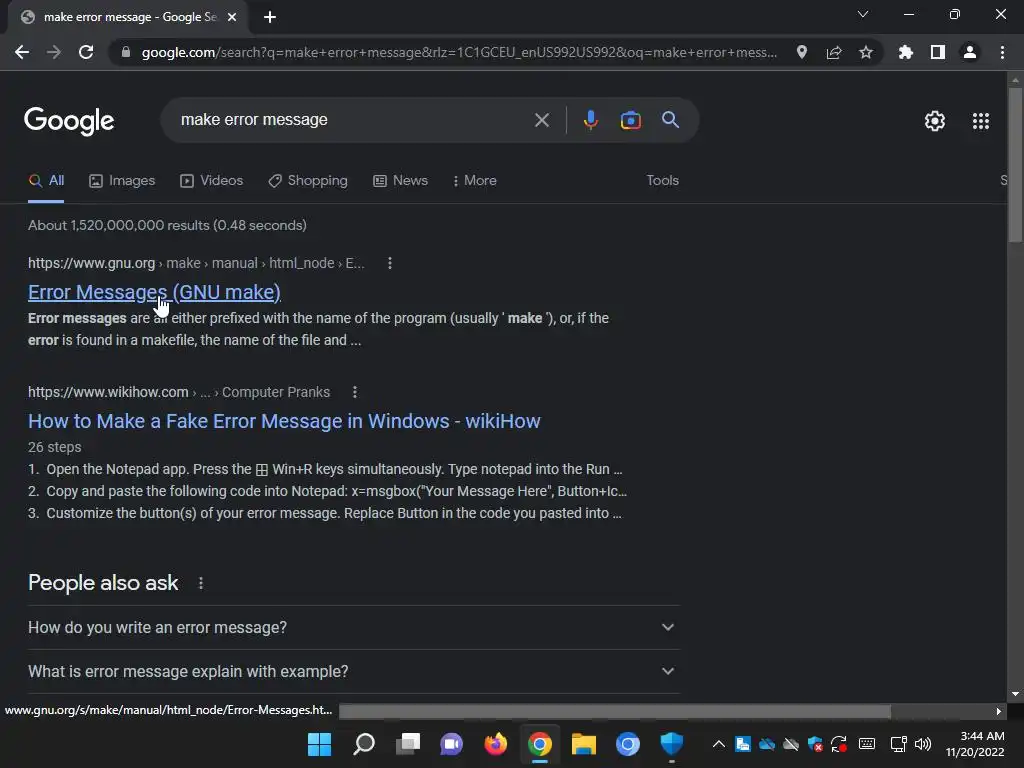Switch to Videos results
Screen dimensions: 1024x768
212,181
